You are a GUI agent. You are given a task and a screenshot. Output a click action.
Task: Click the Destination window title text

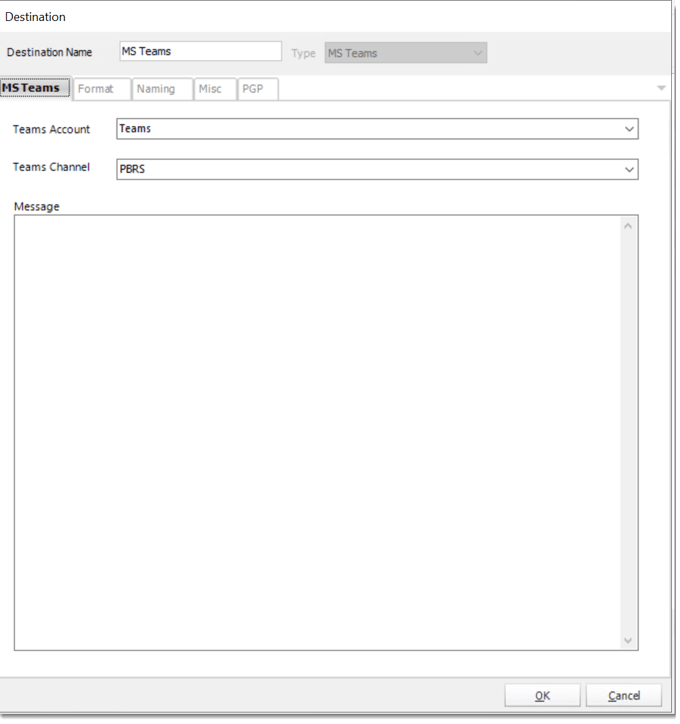point(36,17)
